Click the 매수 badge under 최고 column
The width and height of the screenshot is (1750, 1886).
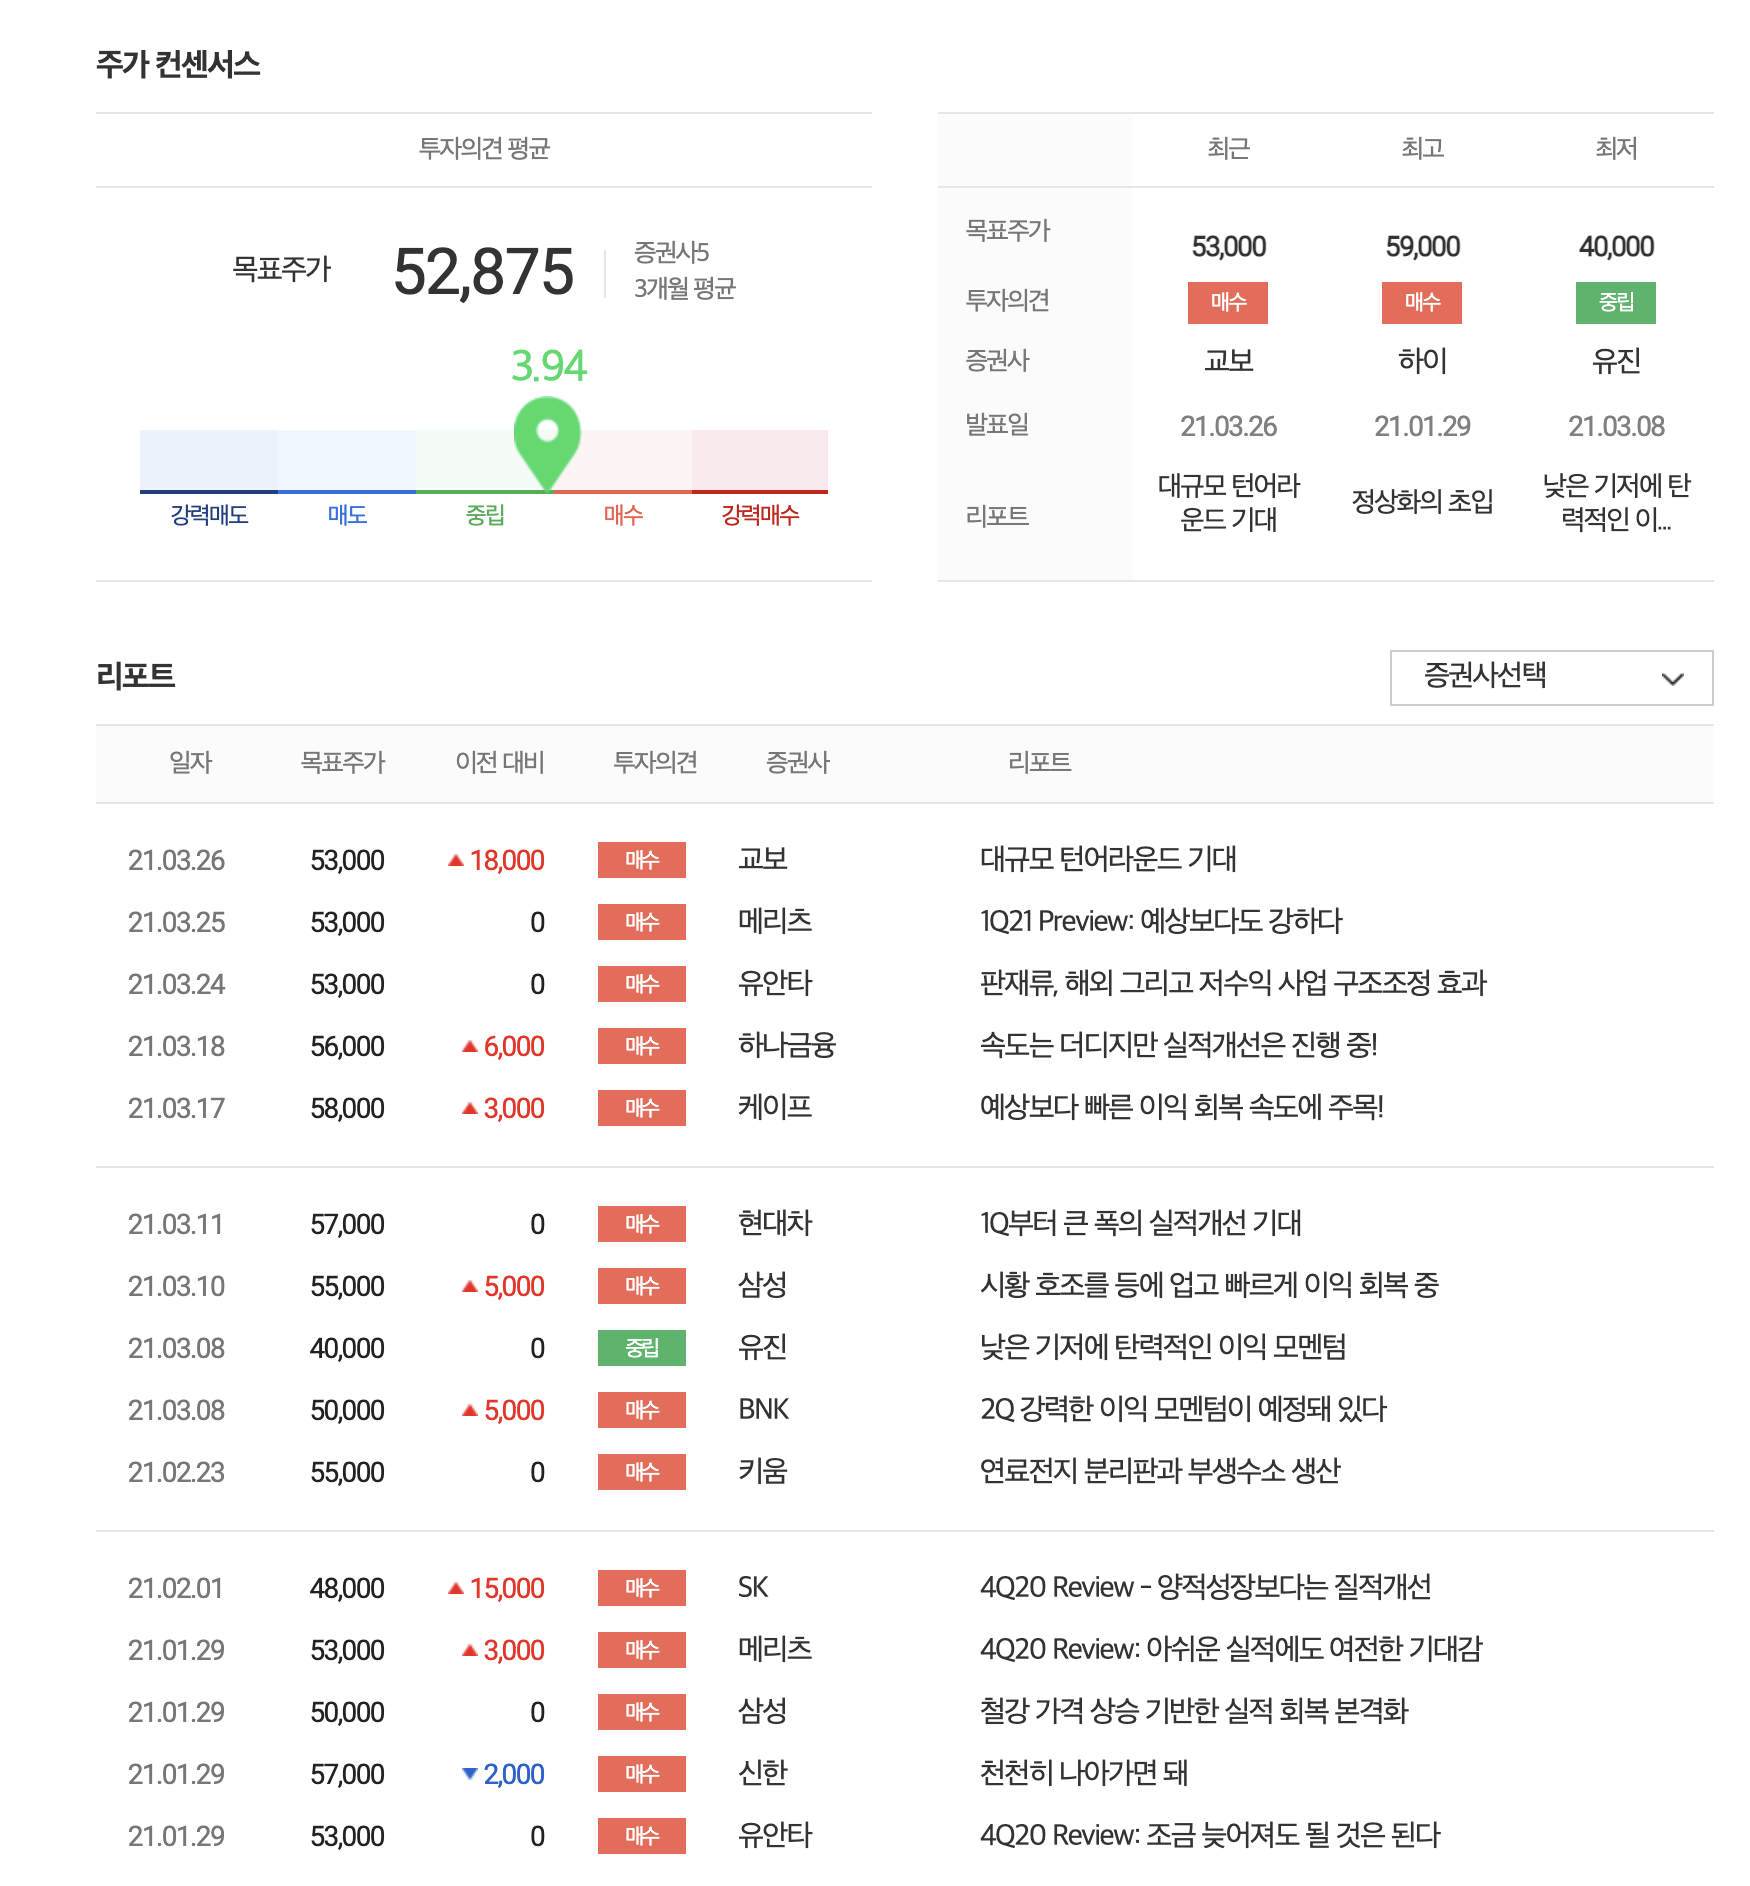[x=1422, y=302]
